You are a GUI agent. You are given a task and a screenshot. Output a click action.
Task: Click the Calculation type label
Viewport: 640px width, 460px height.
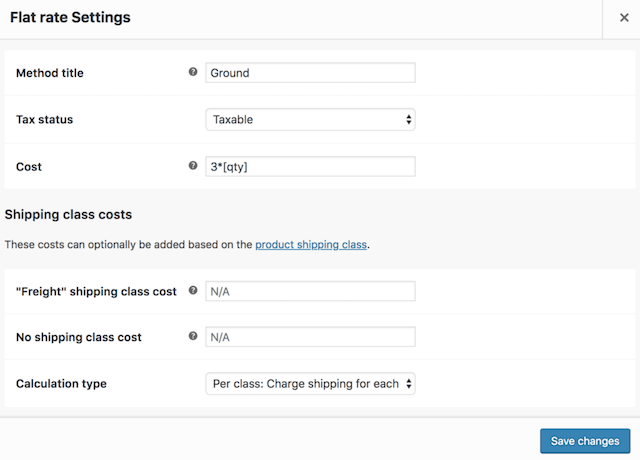[x=61, y=384]
